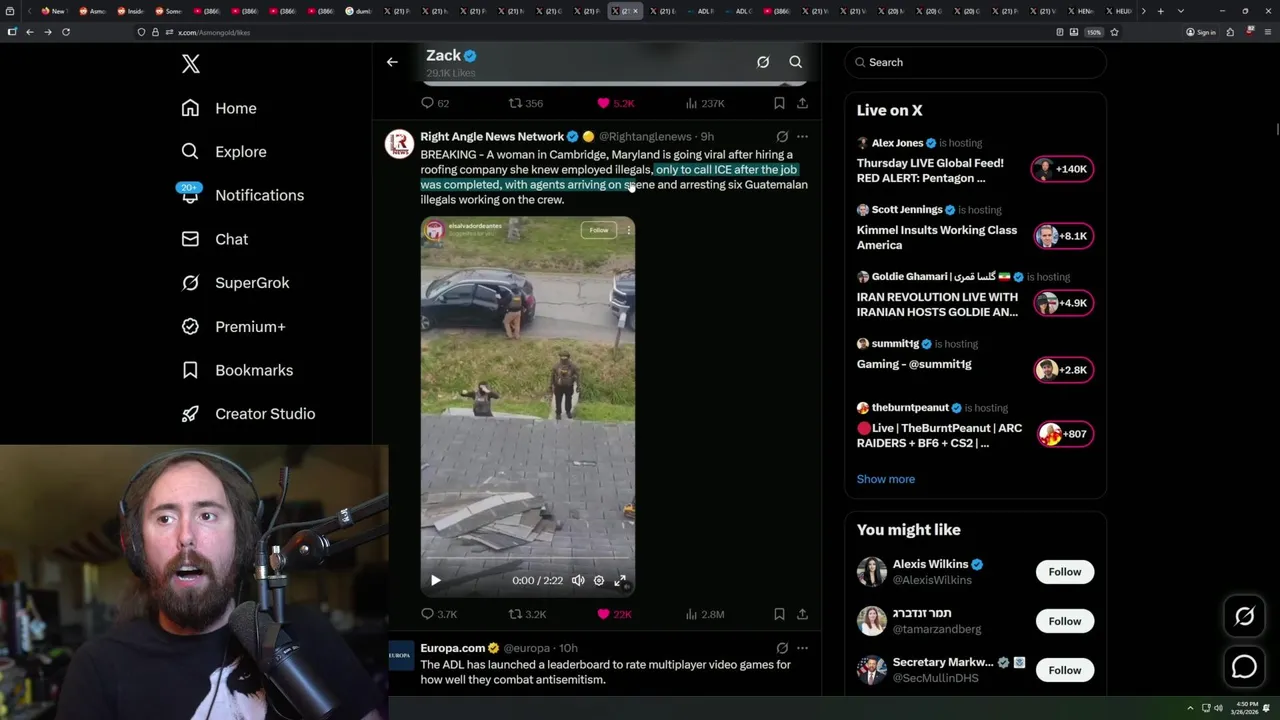Follow Alexis Wilkins

pyautogui.click(x=1065, y=572)
